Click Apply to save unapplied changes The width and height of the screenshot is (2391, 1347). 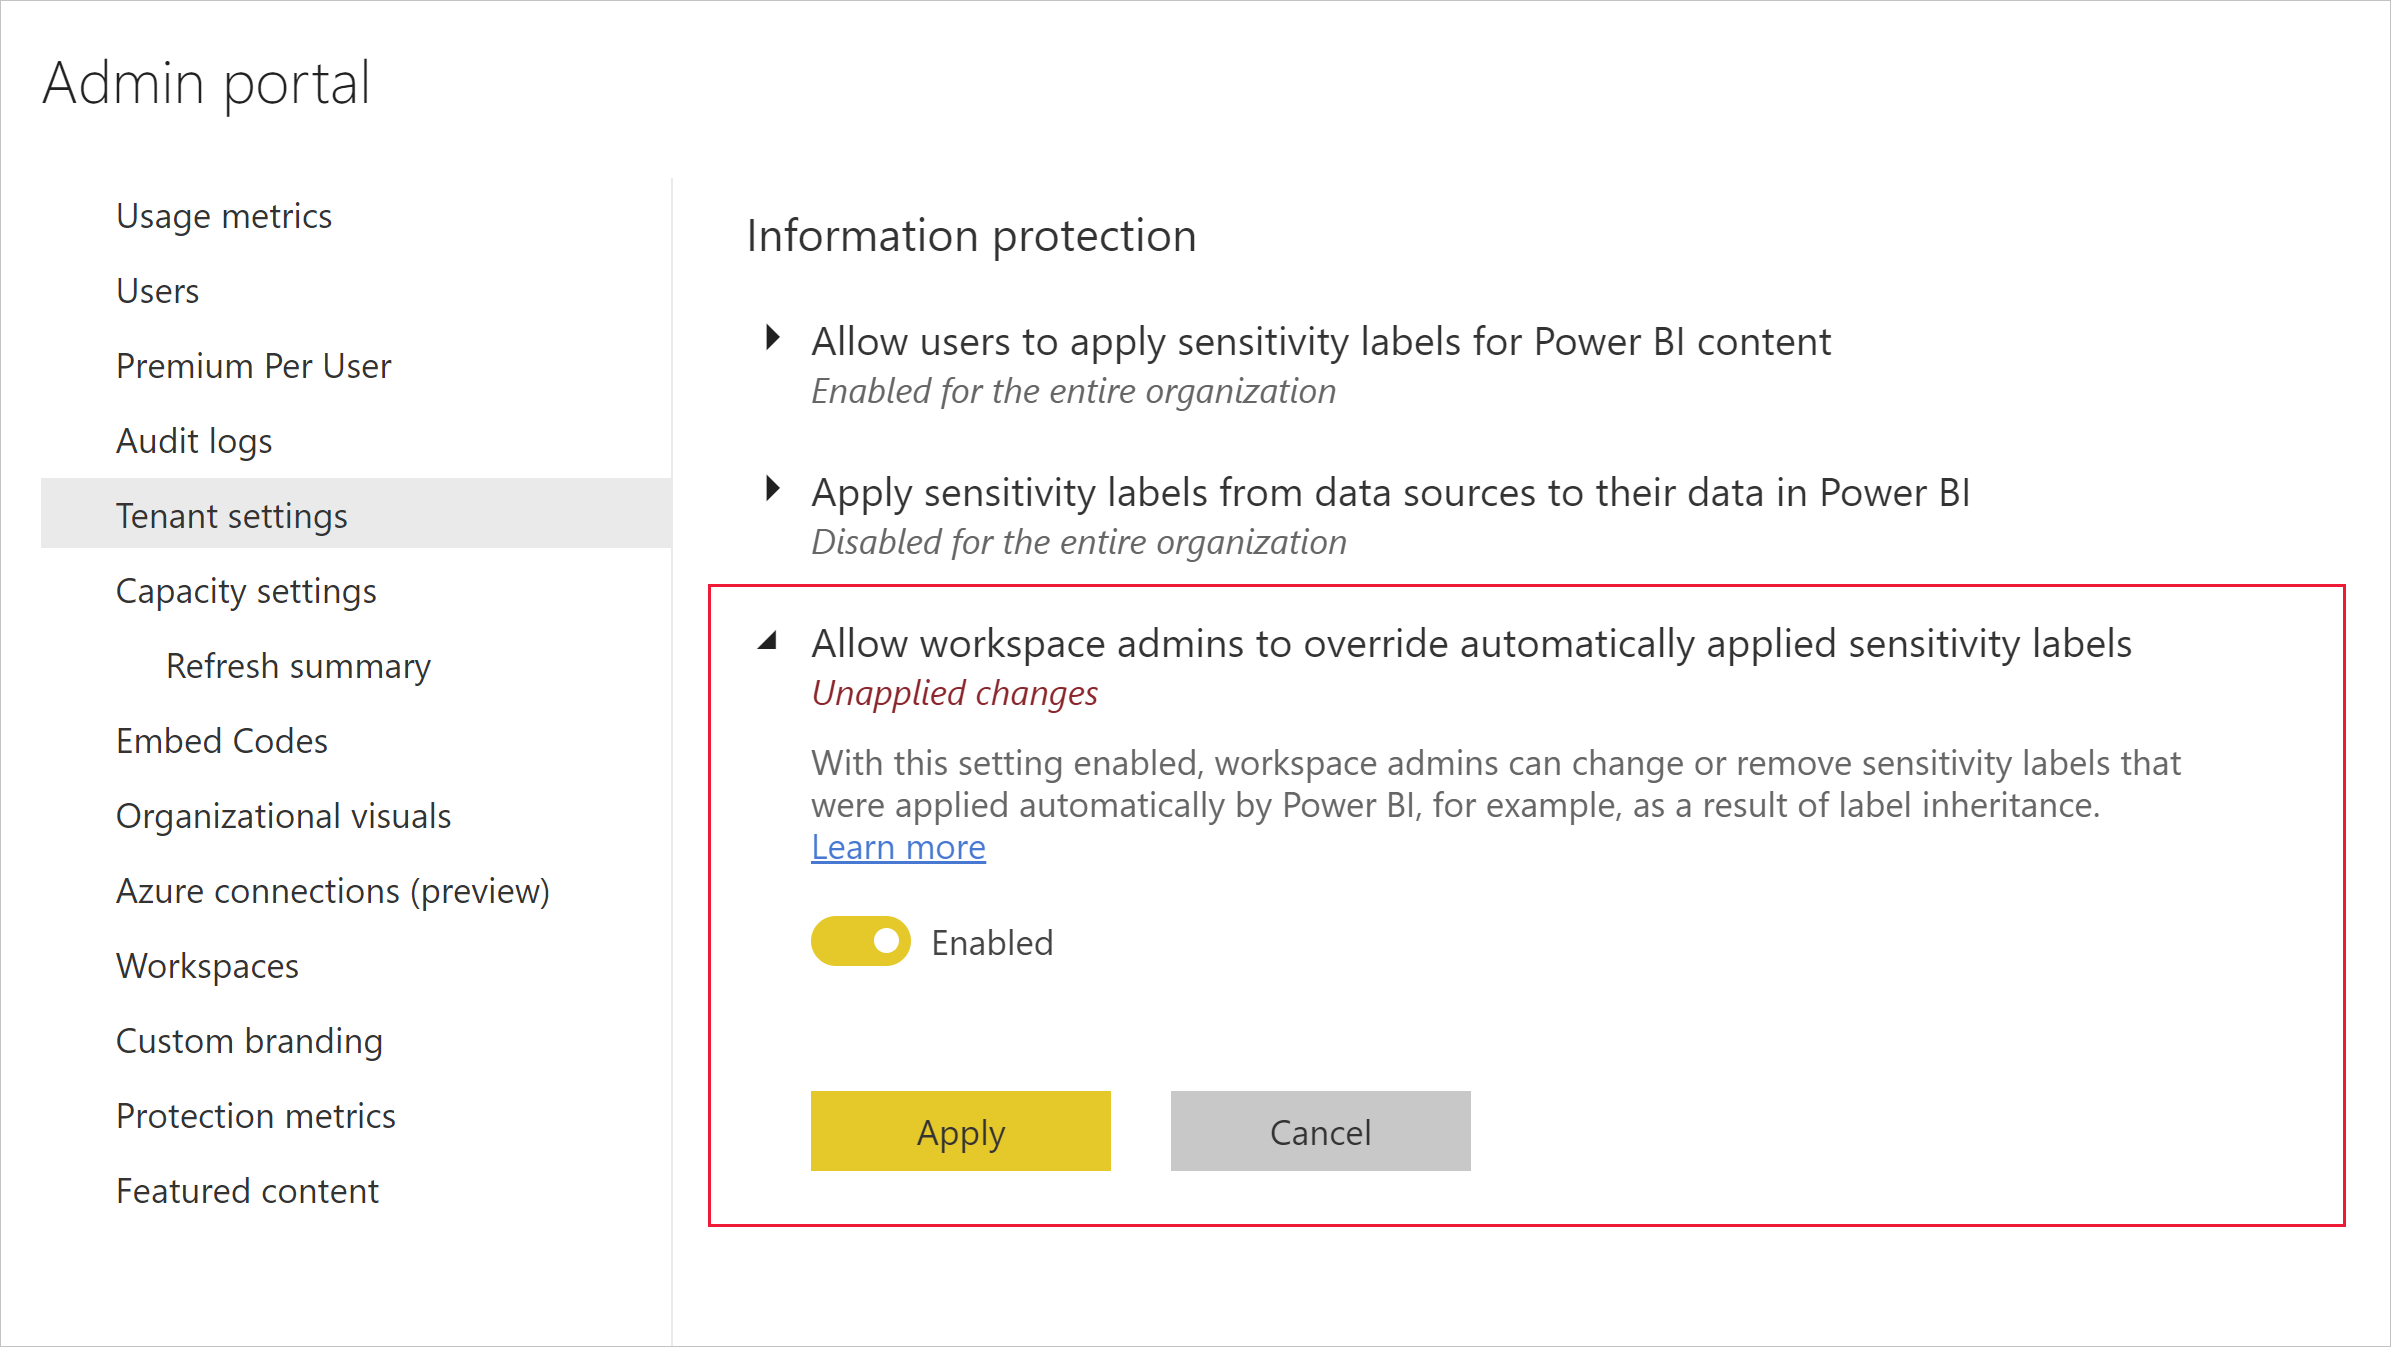click(x=961, y=1130)
